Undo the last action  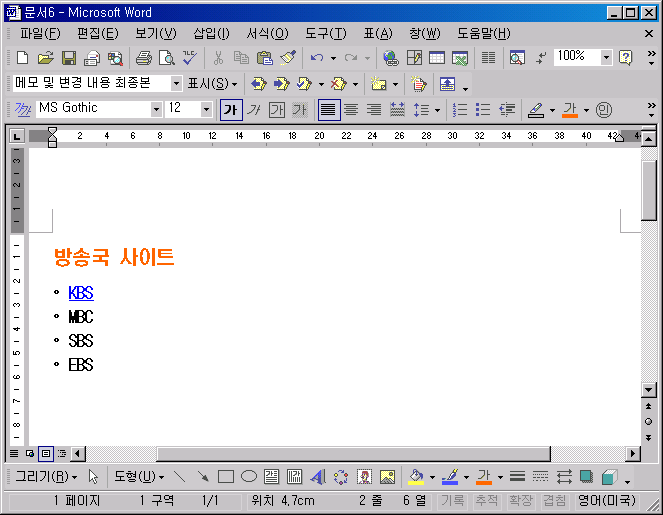point(317,58)
